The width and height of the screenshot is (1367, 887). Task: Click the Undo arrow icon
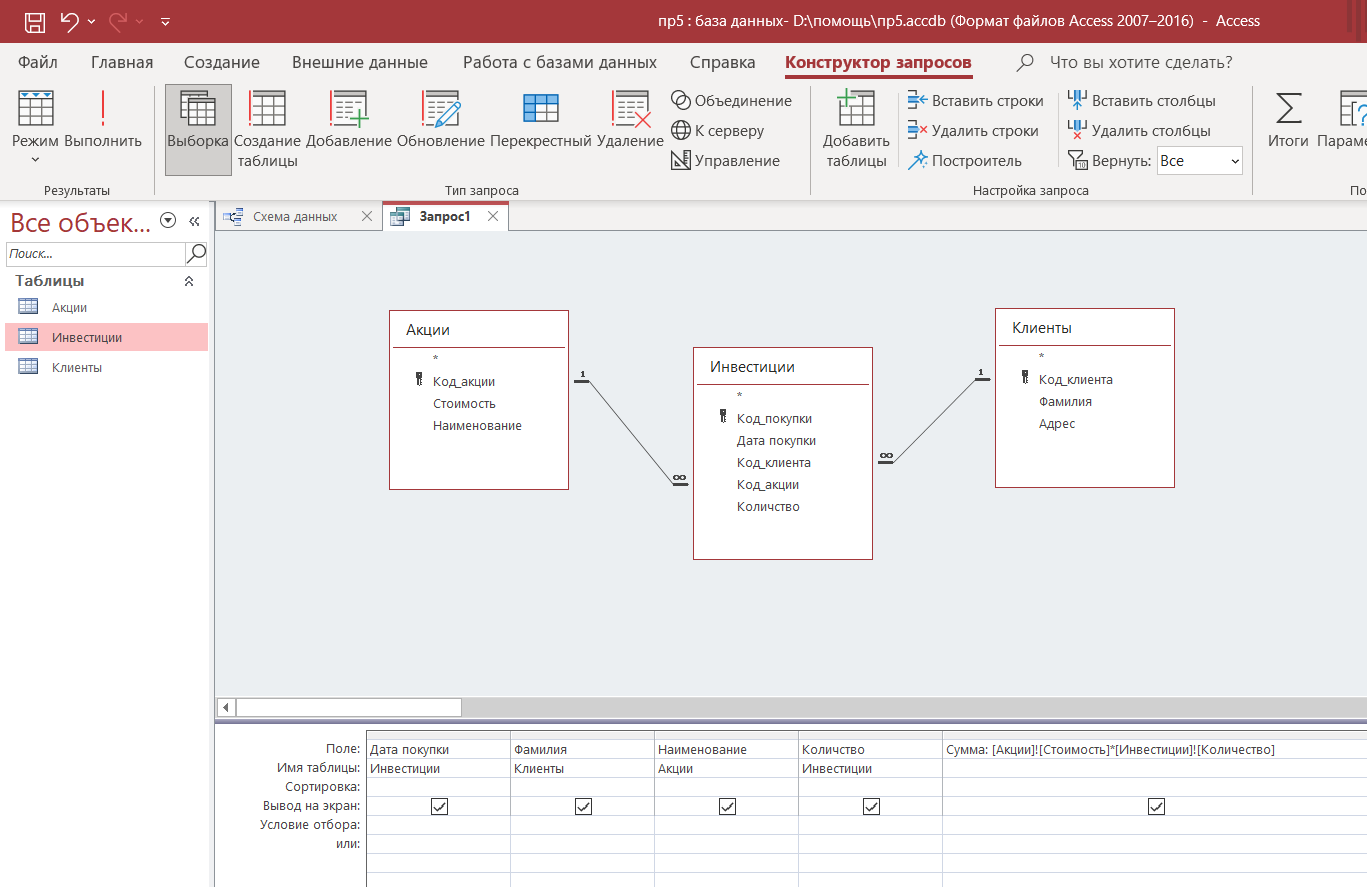[x=69, y=20]
